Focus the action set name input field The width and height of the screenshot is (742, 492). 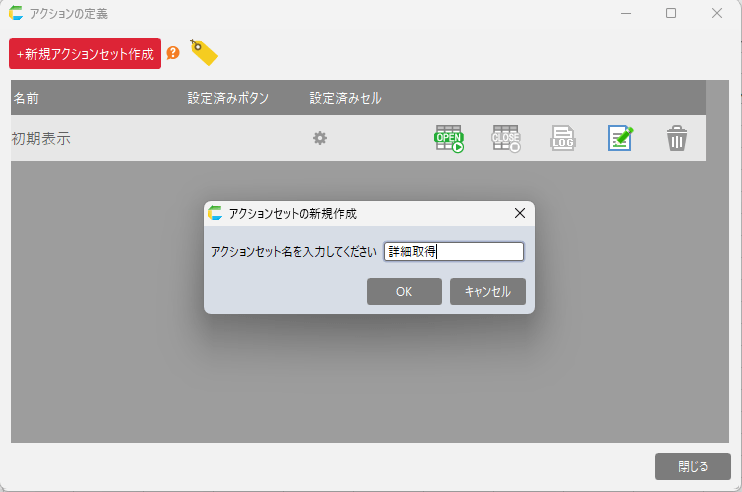click(x=454, y=251)
